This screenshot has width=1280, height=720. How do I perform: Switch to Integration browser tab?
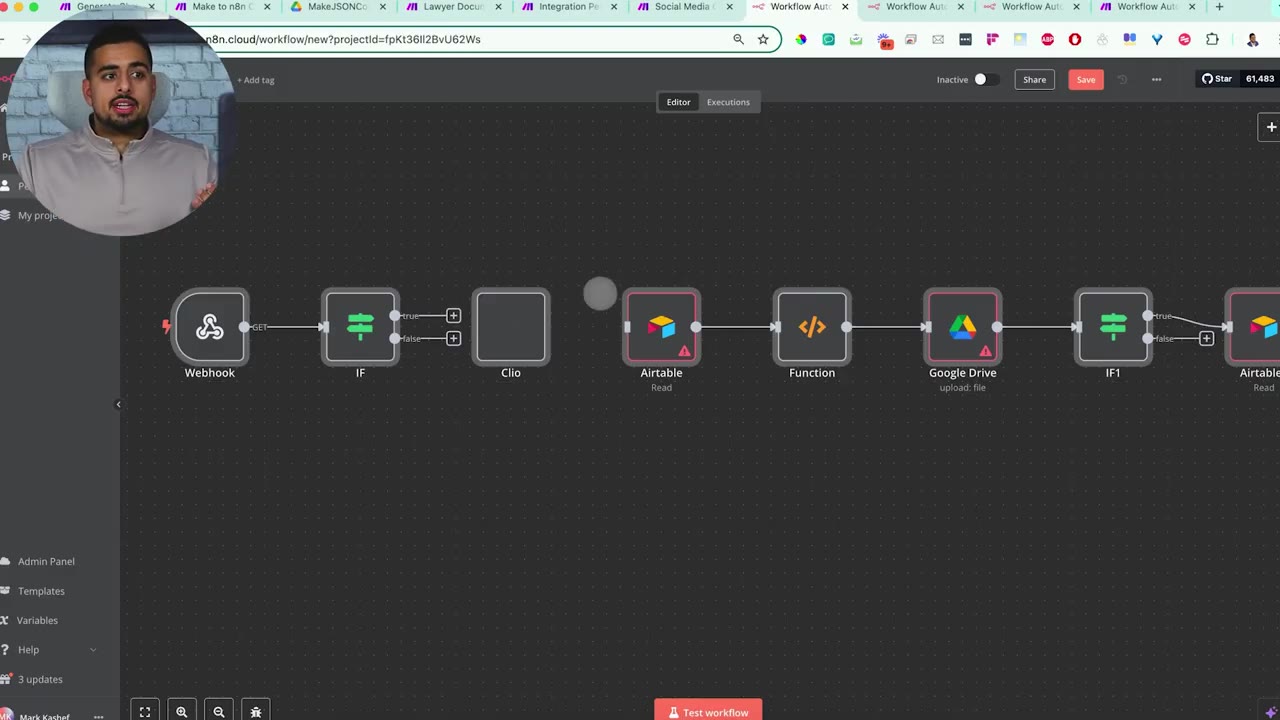pyautogui.click(x=568, y=7)
